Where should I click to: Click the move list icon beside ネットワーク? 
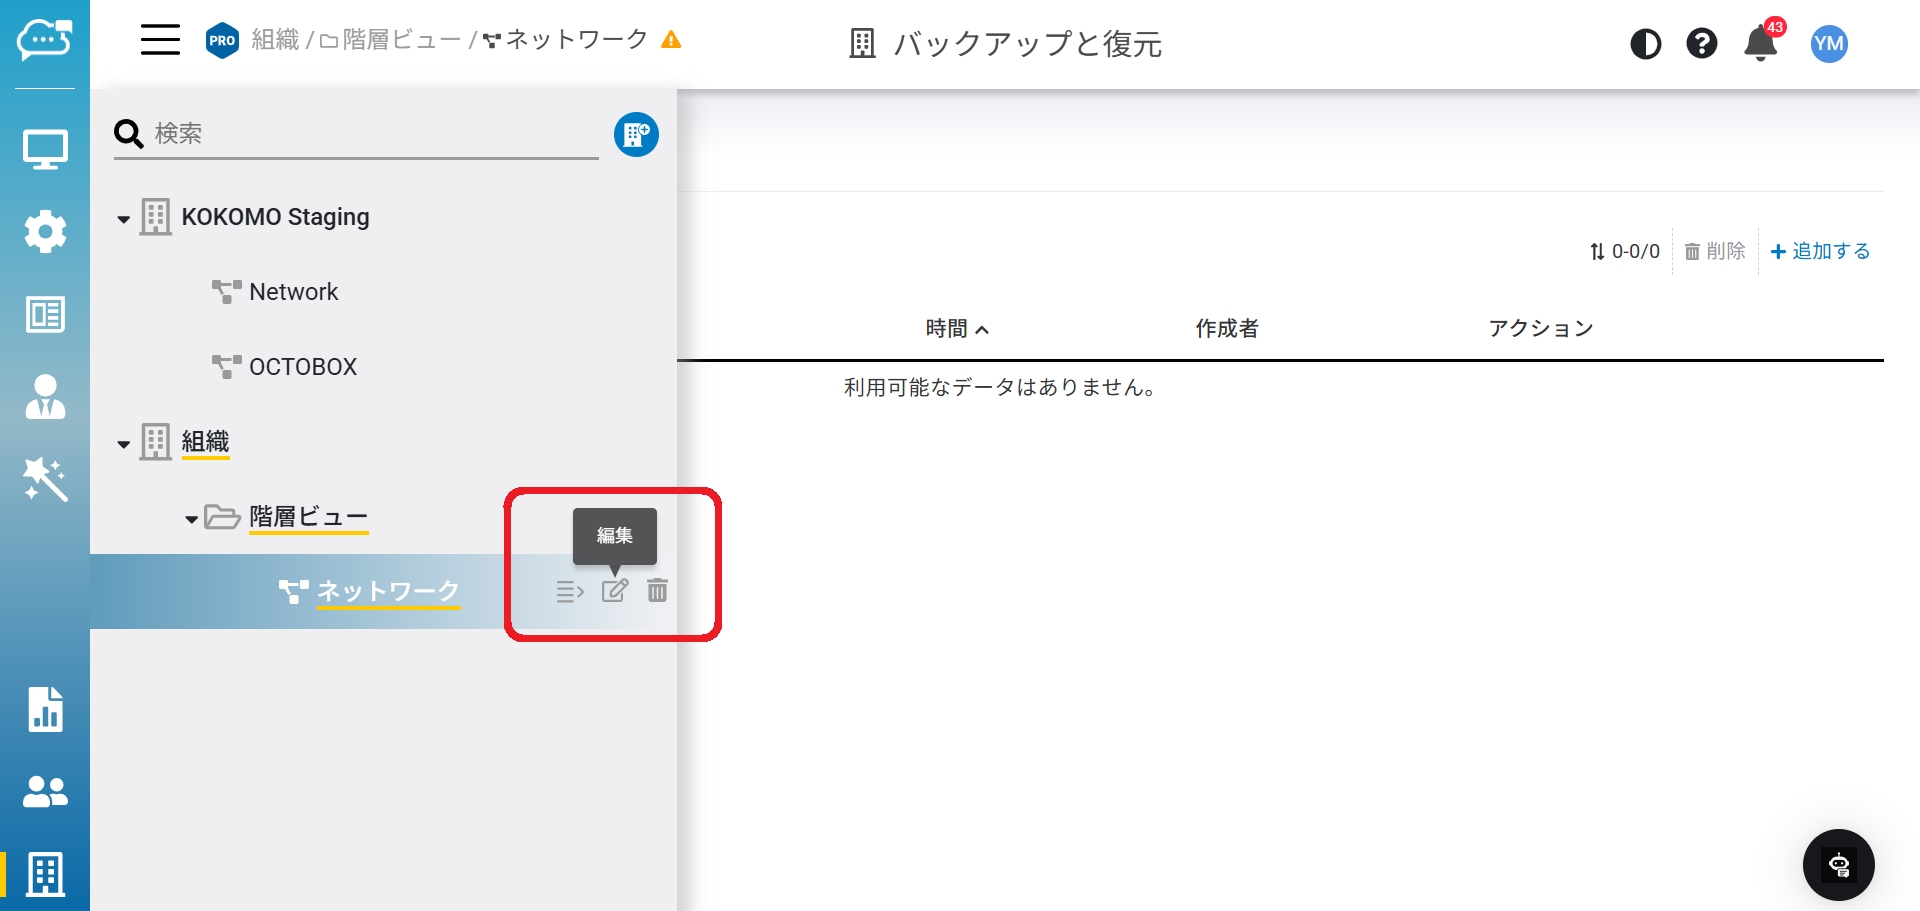(569, 592)
